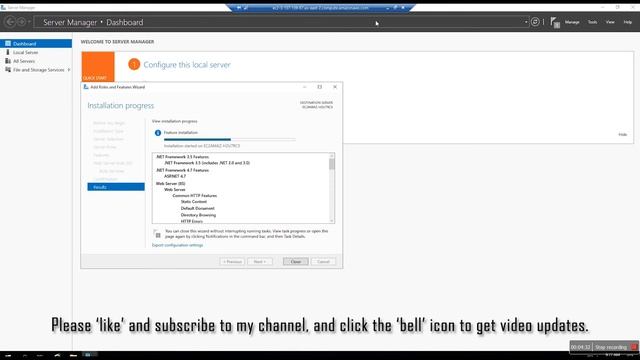Open the View menu
This screenshot has height=360, width=640.
610,22
